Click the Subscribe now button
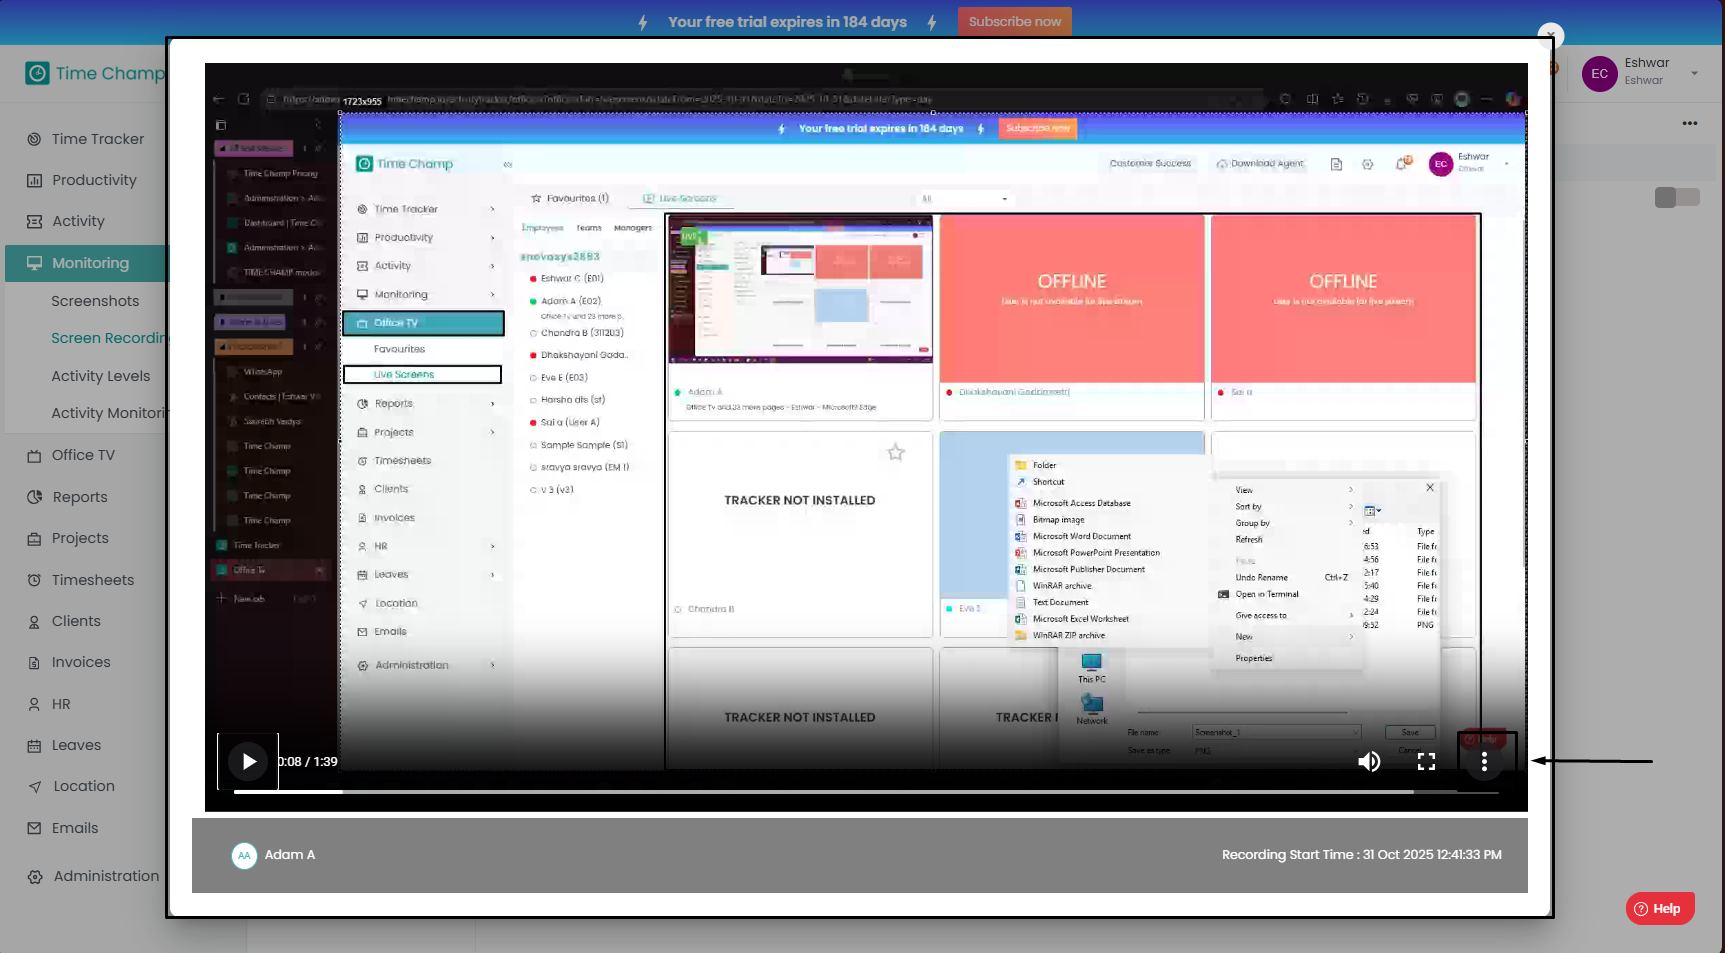This screenshot has height=953, width=1725. 1014,22
